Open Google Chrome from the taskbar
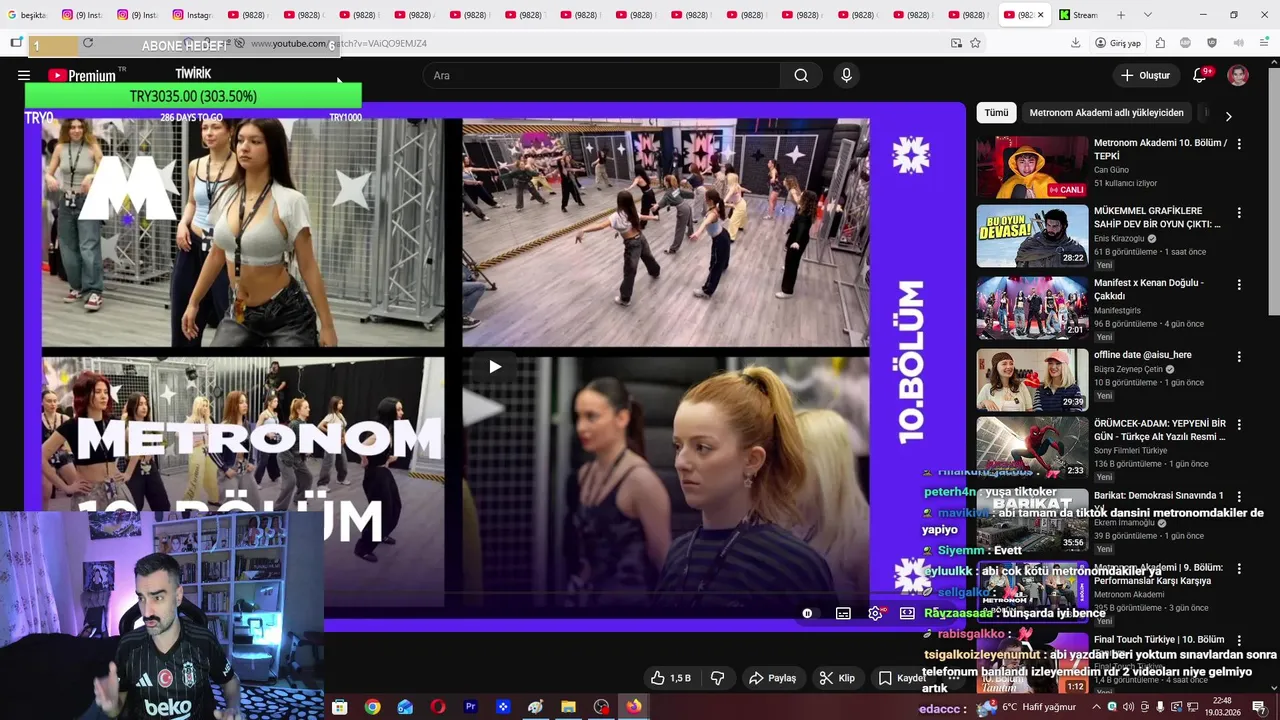Viewport: 1280px width, 720px height. (372, 707)
